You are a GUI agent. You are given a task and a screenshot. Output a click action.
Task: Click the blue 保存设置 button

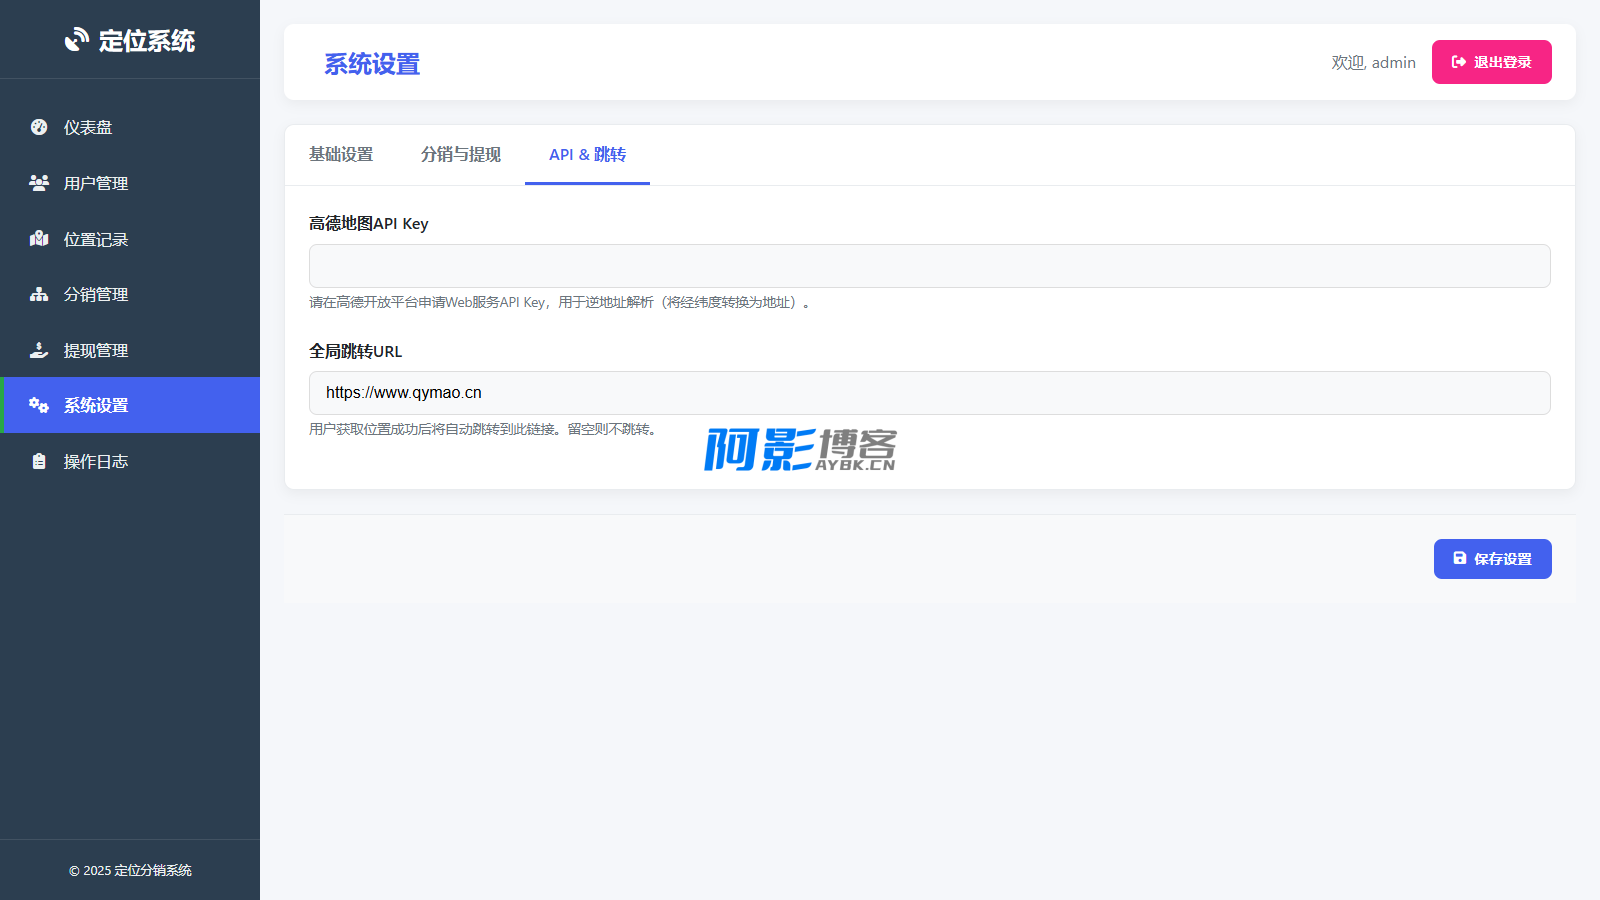pyautogui.click(x=1492, y=559)
